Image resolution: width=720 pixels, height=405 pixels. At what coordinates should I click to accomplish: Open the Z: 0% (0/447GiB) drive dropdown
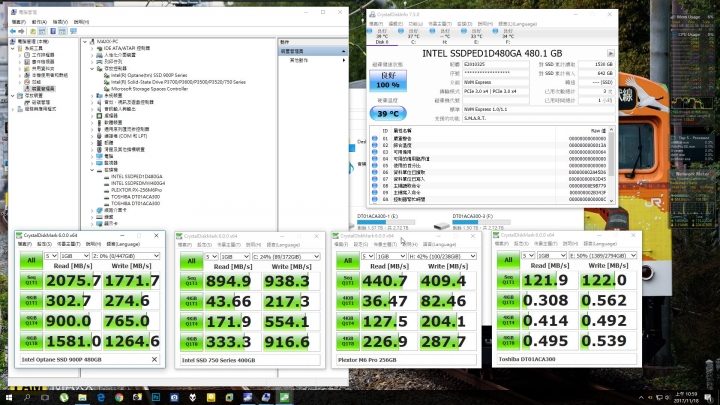coord(126,256)
